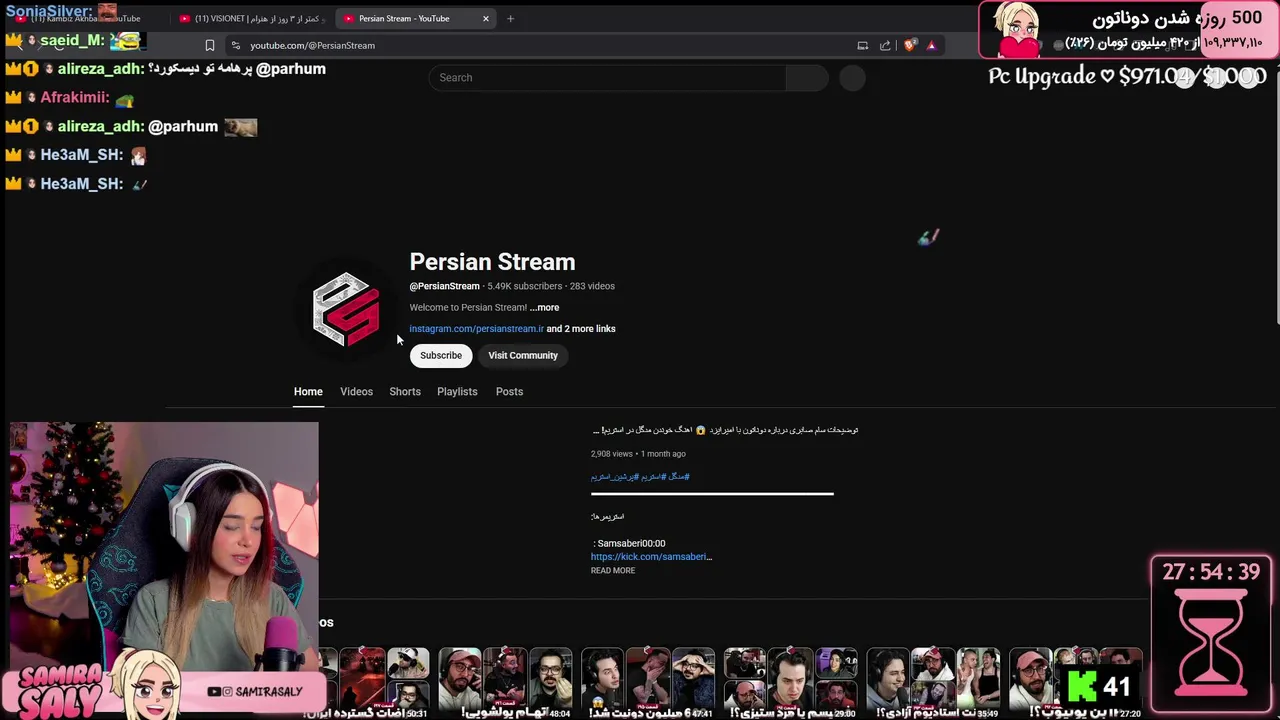Click the #مدگل hashtag link

[678, 477]
